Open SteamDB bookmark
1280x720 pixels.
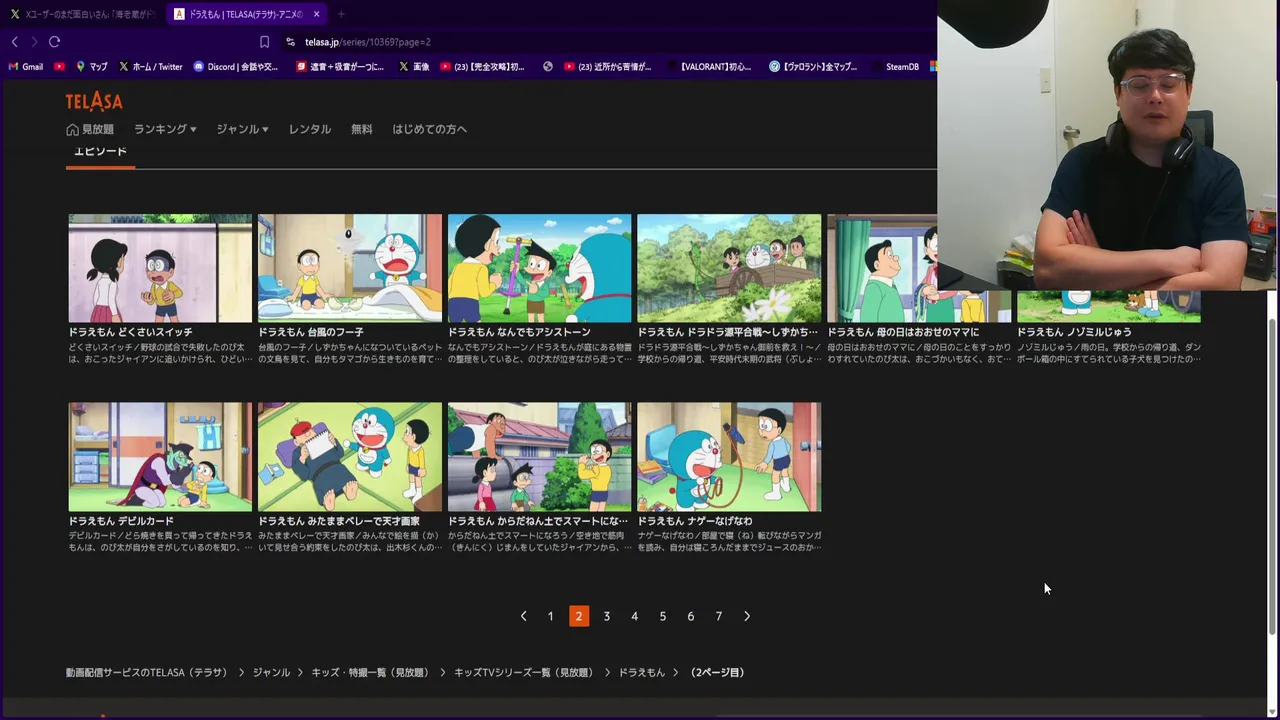896,67
